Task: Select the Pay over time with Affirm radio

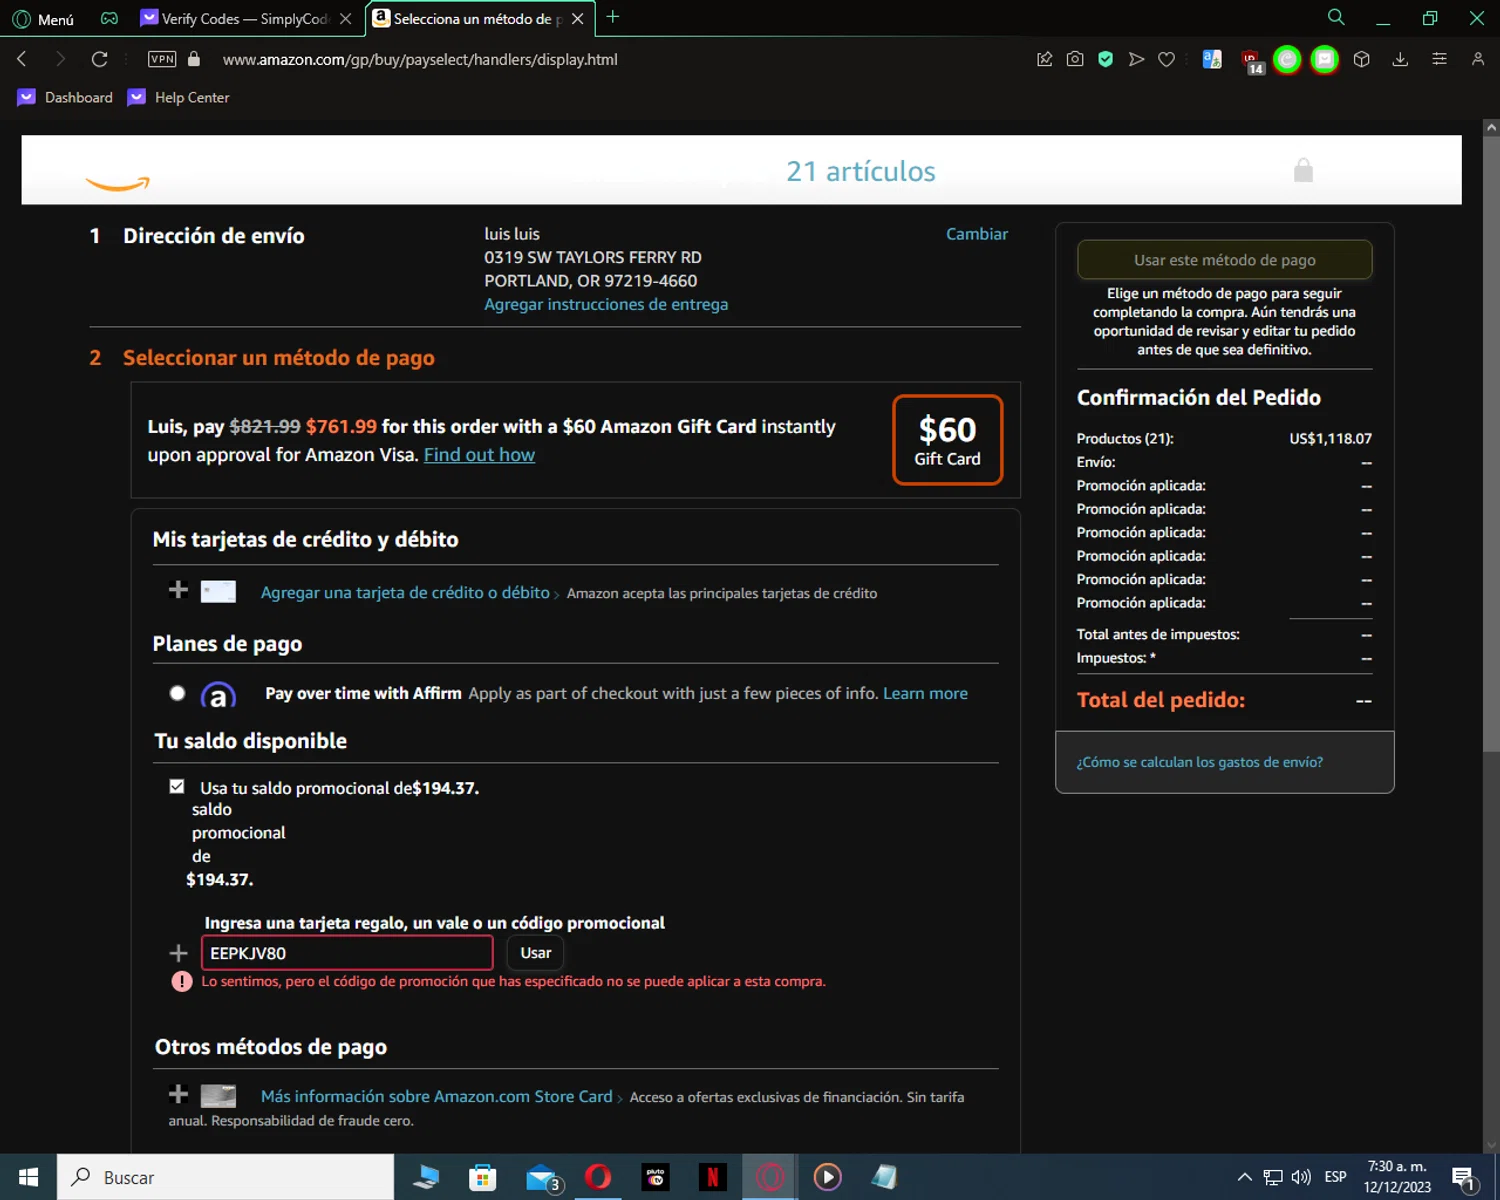Action: [x=178, y=693]
